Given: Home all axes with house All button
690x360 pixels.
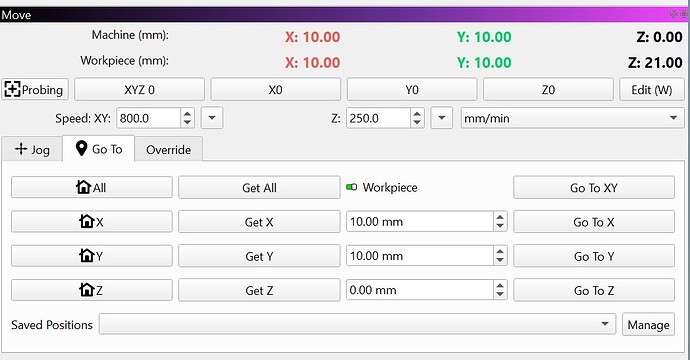Looking at the screenshot, I should coord(92,188).
